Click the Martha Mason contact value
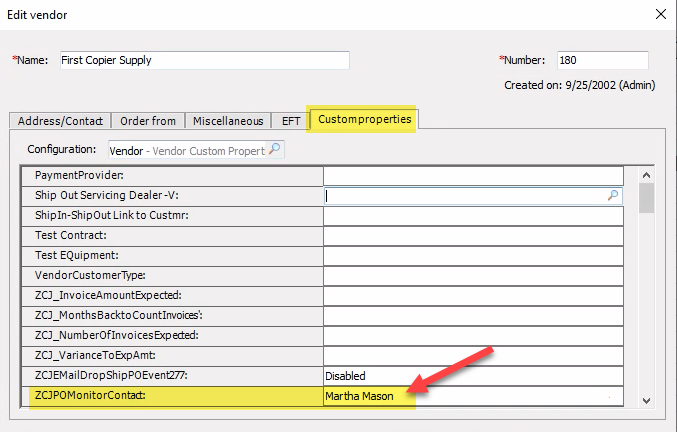The width and height of the screenshot is (677, 432). pos(473,396)
